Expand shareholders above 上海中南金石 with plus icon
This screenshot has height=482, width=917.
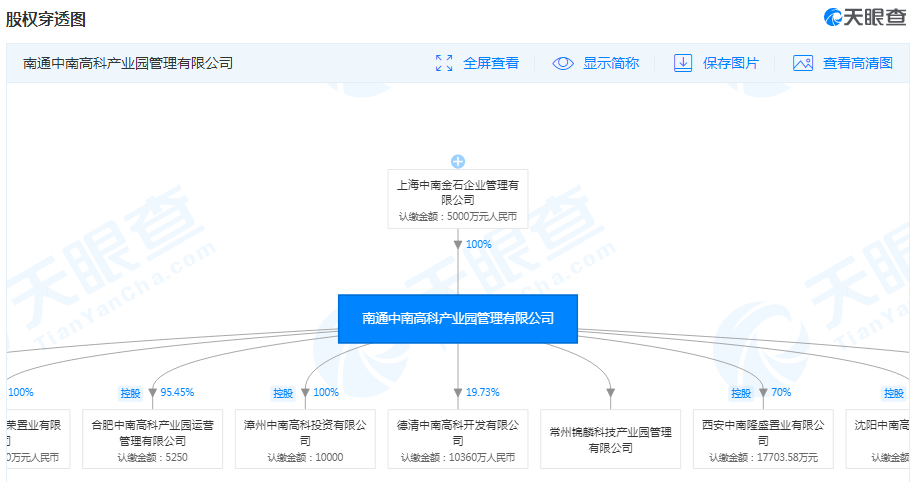point(458,161)
